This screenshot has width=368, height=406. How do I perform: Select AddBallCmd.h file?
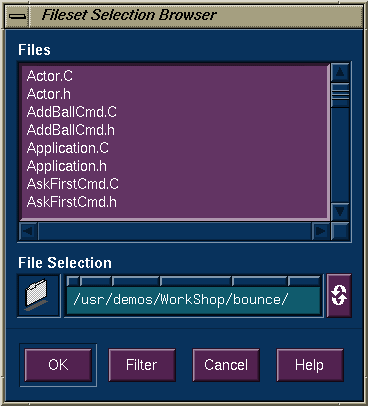pos(71,130)
